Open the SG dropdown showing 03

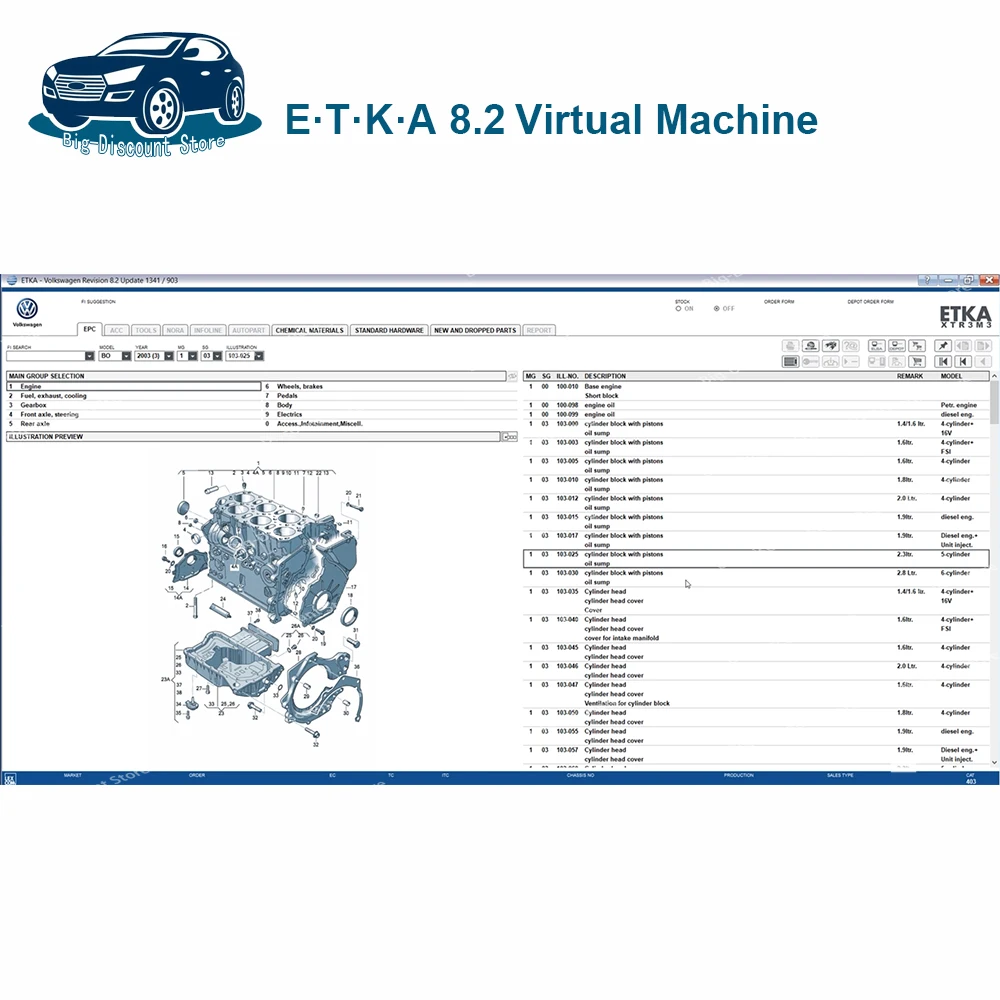pos(217,356)
